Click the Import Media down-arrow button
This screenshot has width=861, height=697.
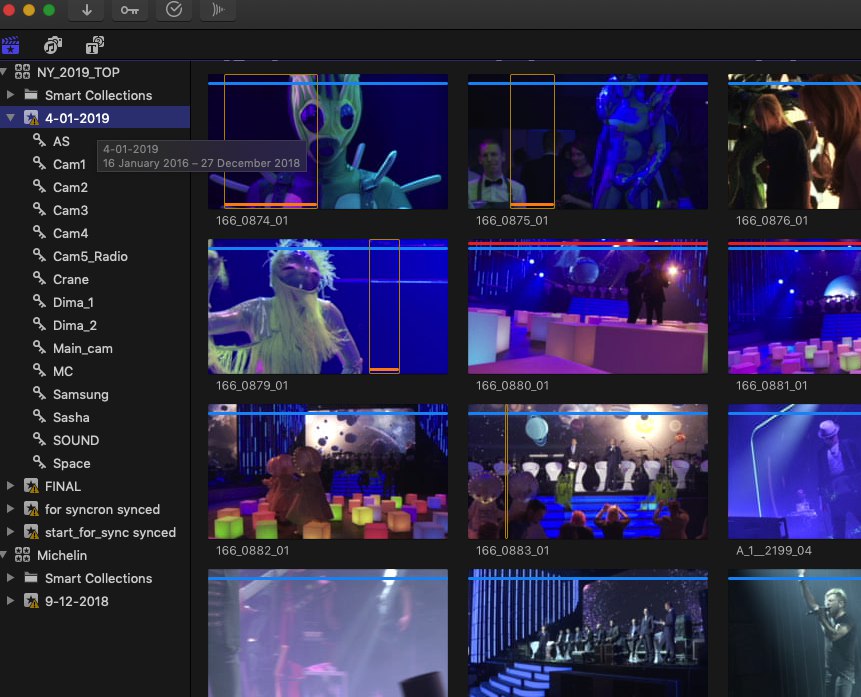coord(86,10)
